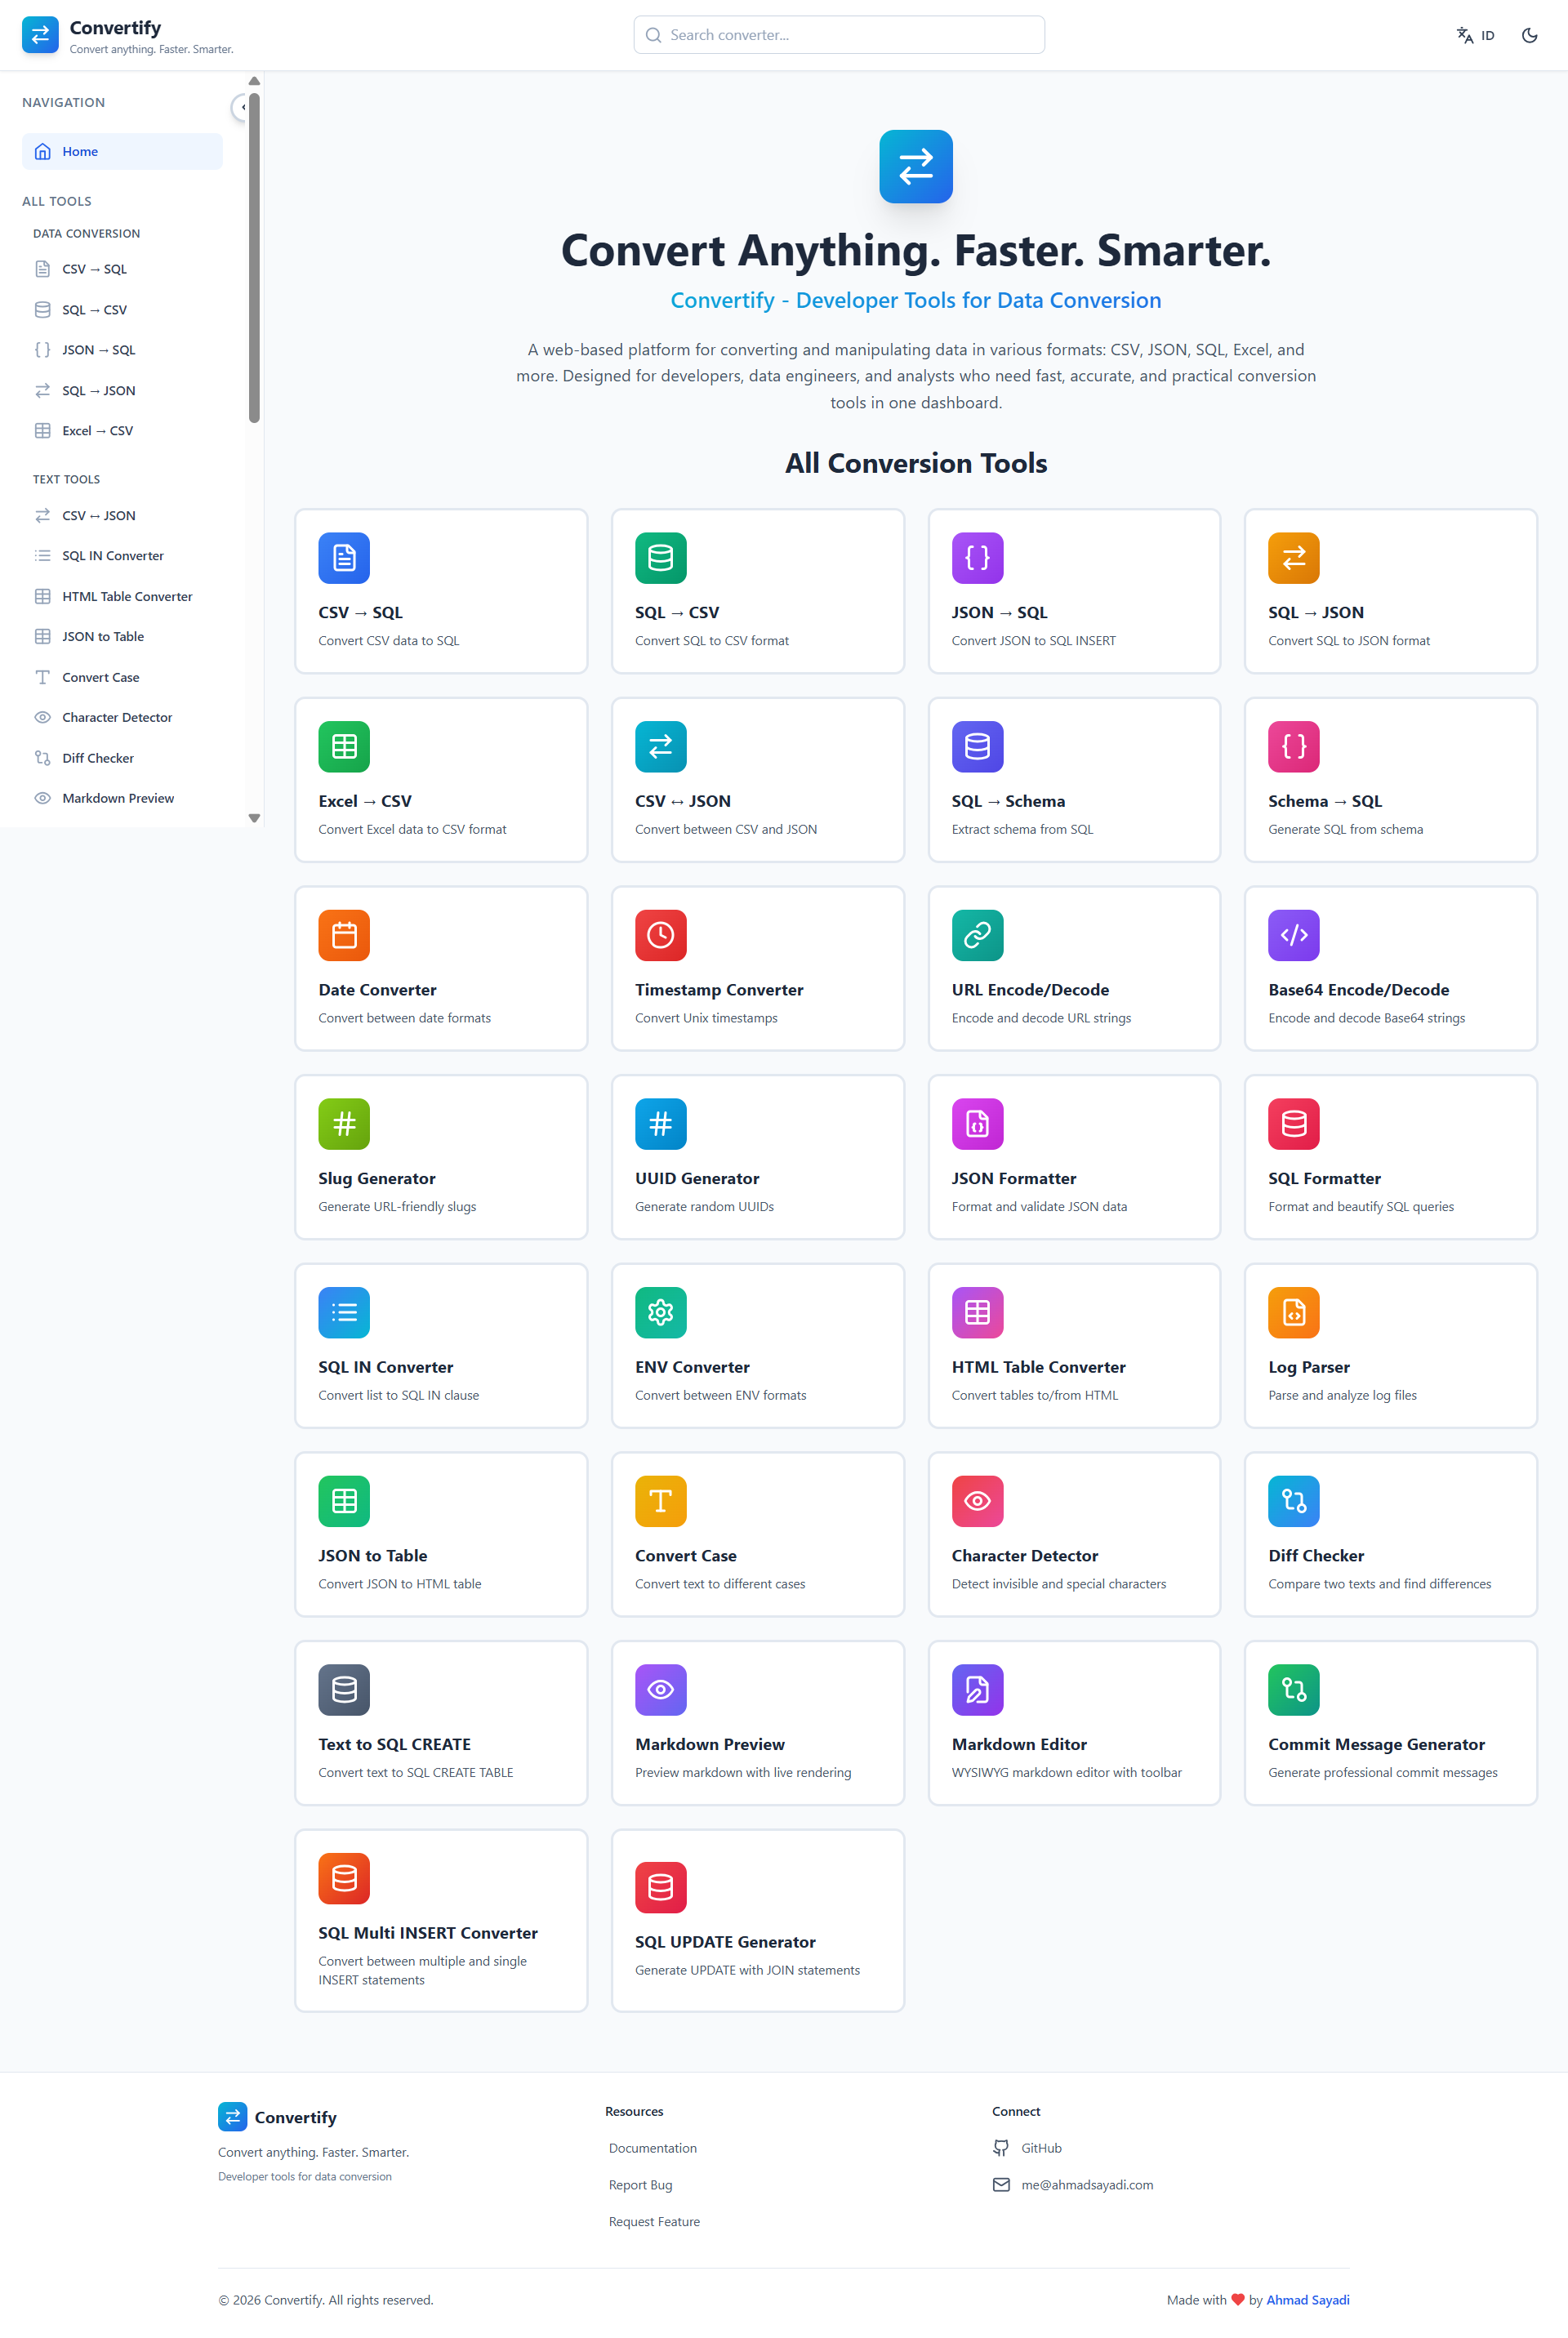Click the Excel → CSV table icon card
This screenshot has width=1568, height=2338.
tap(344, 747)
